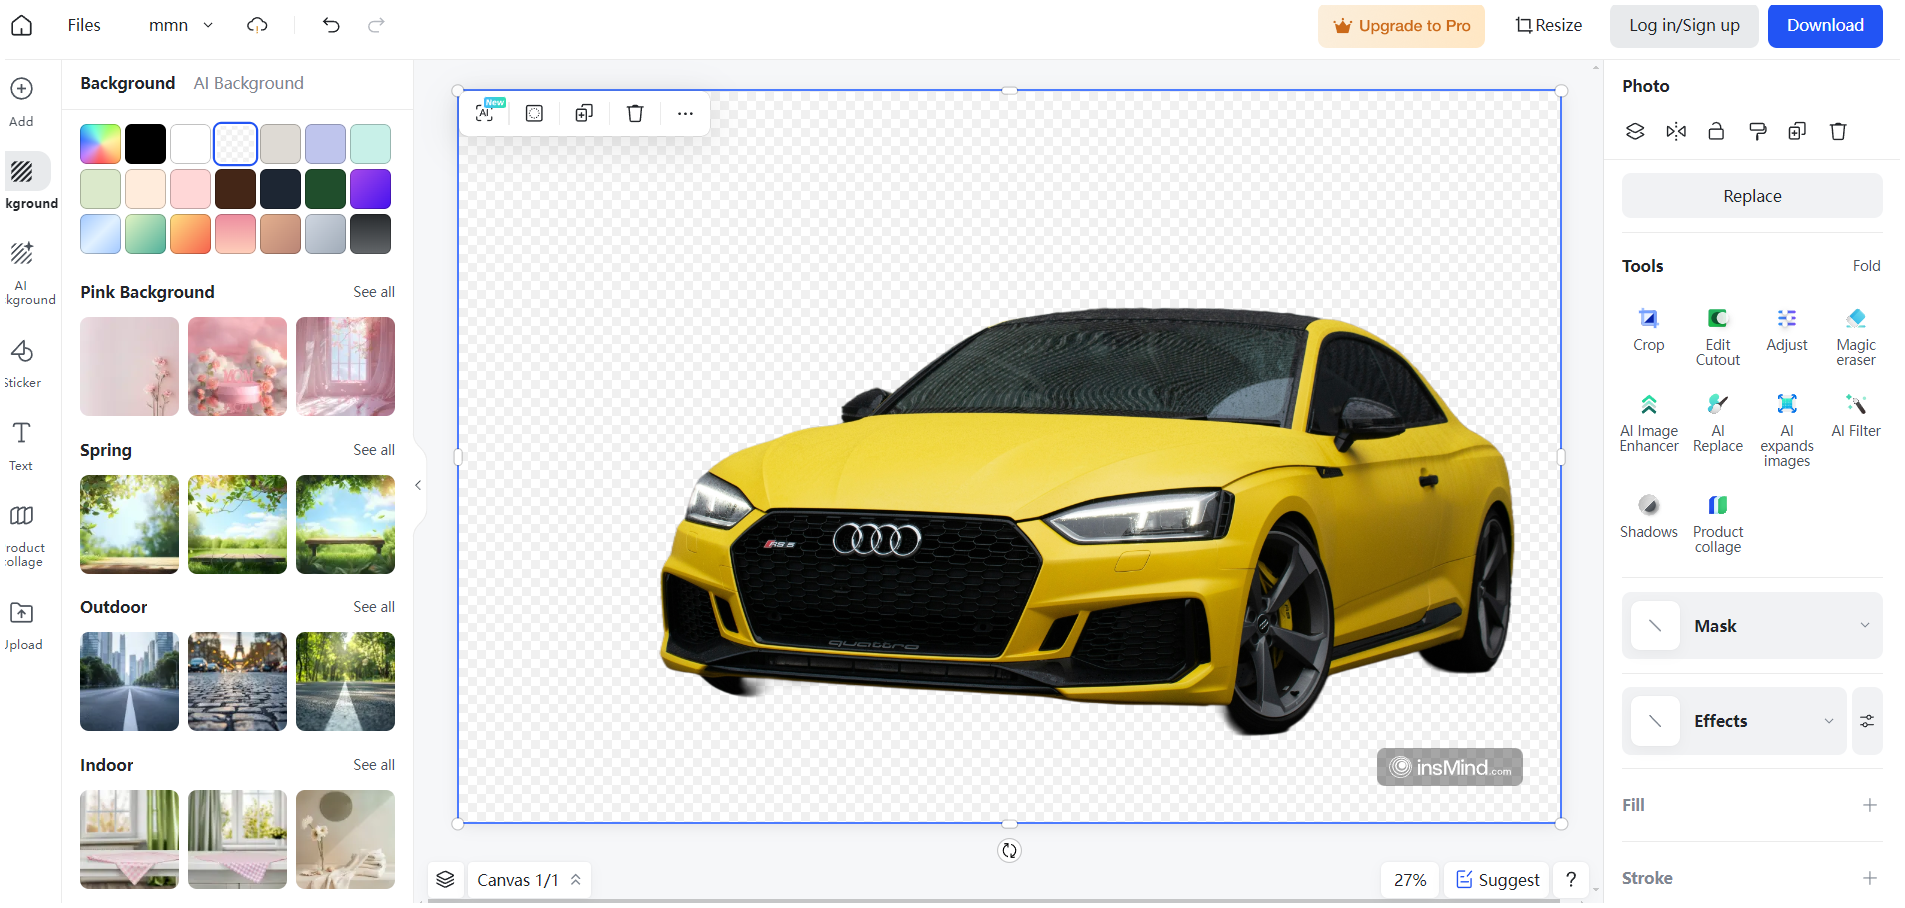This screenshot has width=1905, height=908.
Task: Open the AI Filter tool
Action: coord(1855,416)
